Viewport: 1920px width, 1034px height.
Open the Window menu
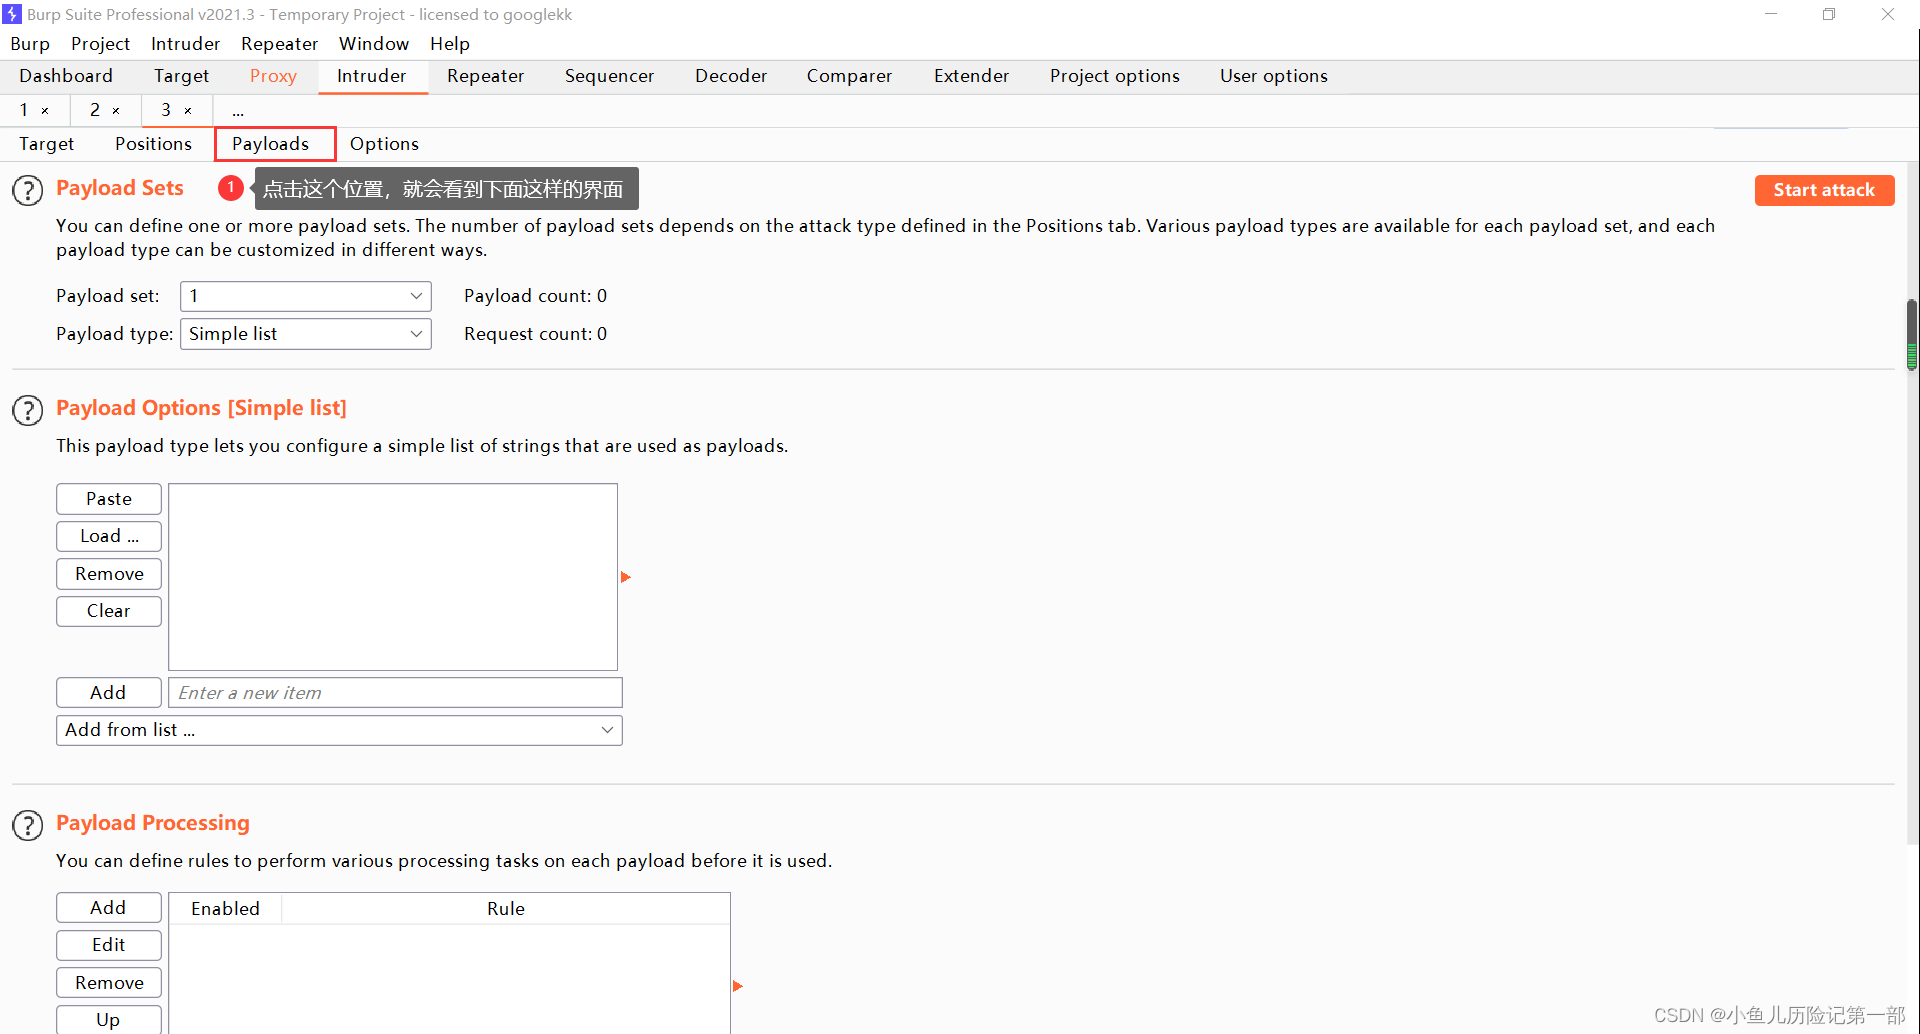point(373,44)
